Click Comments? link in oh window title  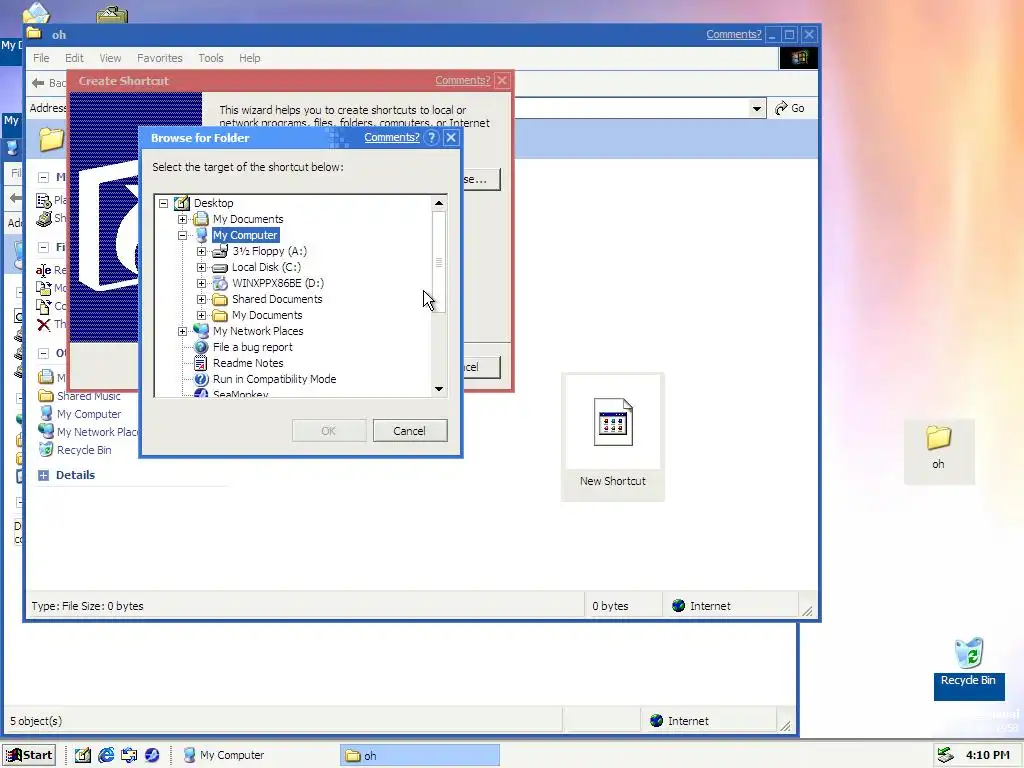pos(733,35)
